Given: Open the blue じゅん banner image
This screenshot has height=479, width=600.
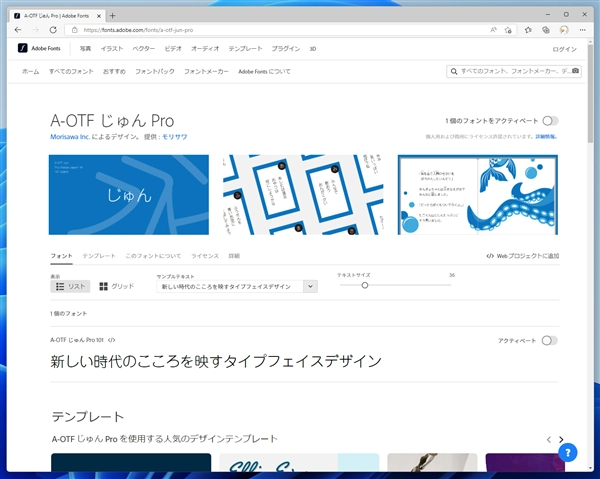Looking at the screenshot, I should 129,195.
